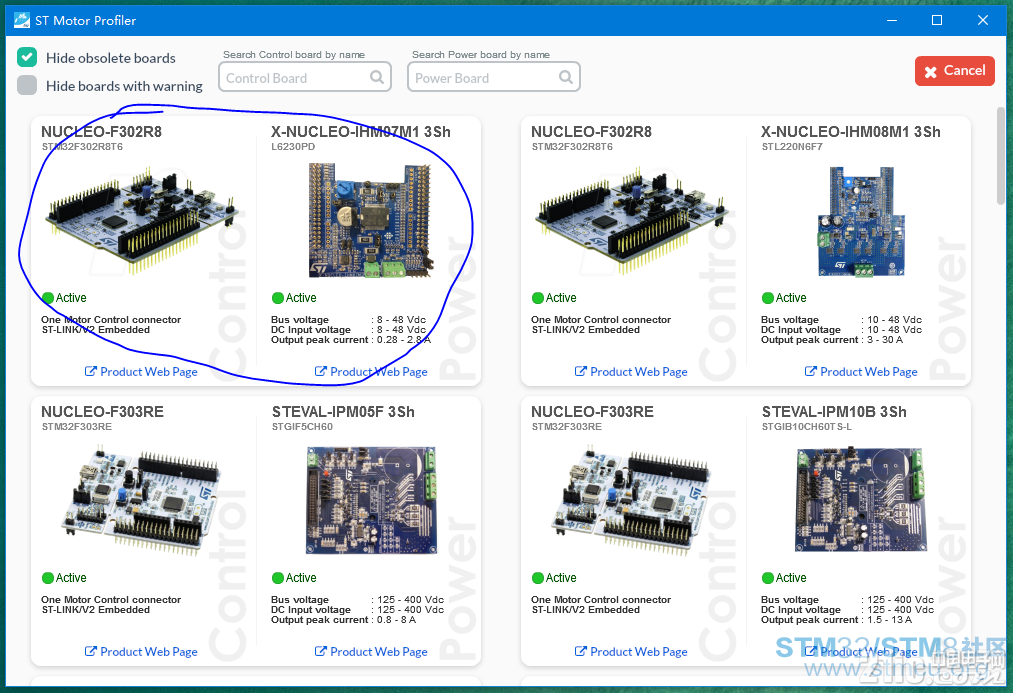Viewport: 1013px width, 693px height.
Task: Click the STGIF5CH60 part number text
Action: pyautogui.click(x=302, y=427)
